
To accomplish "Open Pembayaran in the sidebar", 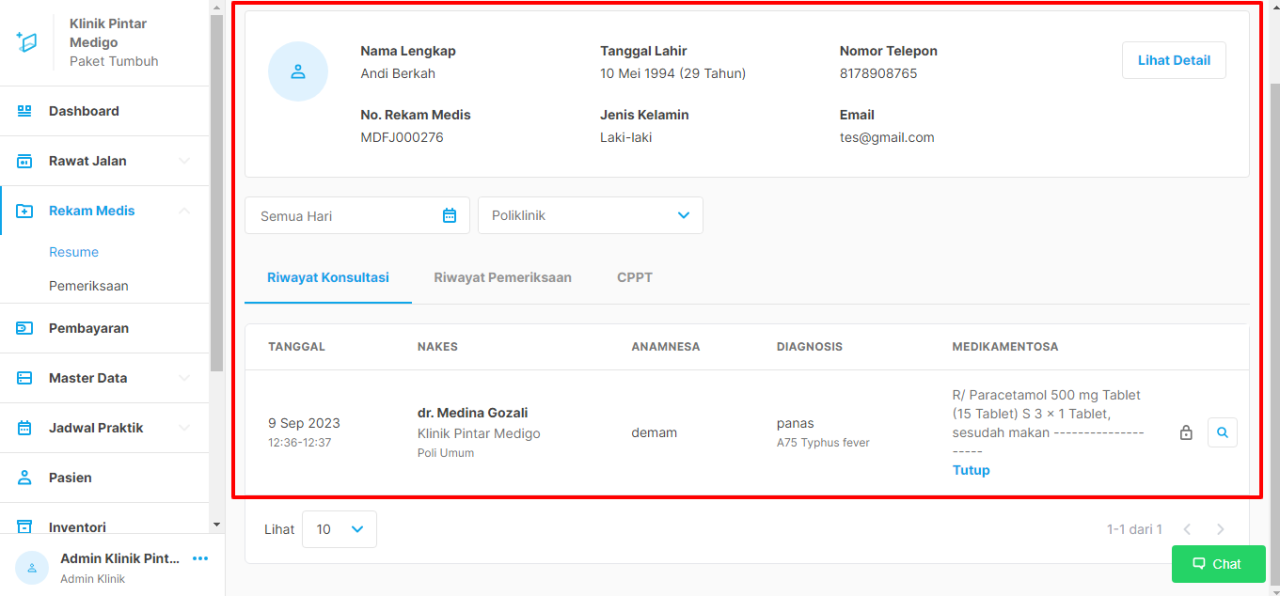I will tap(89, 328).
